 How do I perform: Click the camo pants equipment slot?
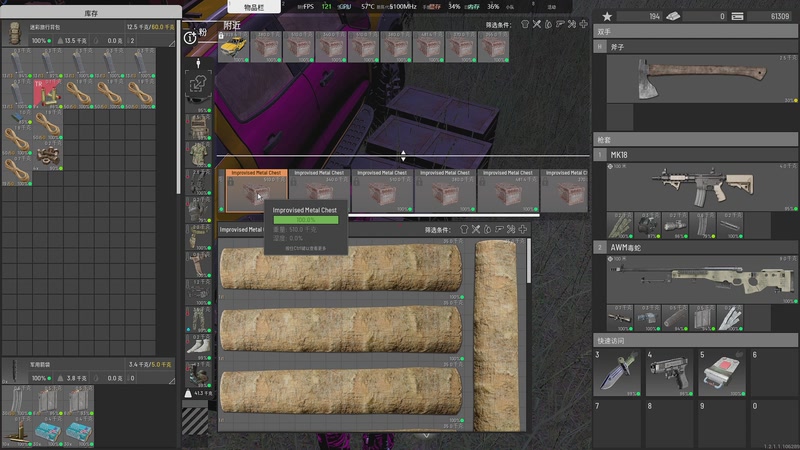198,319
